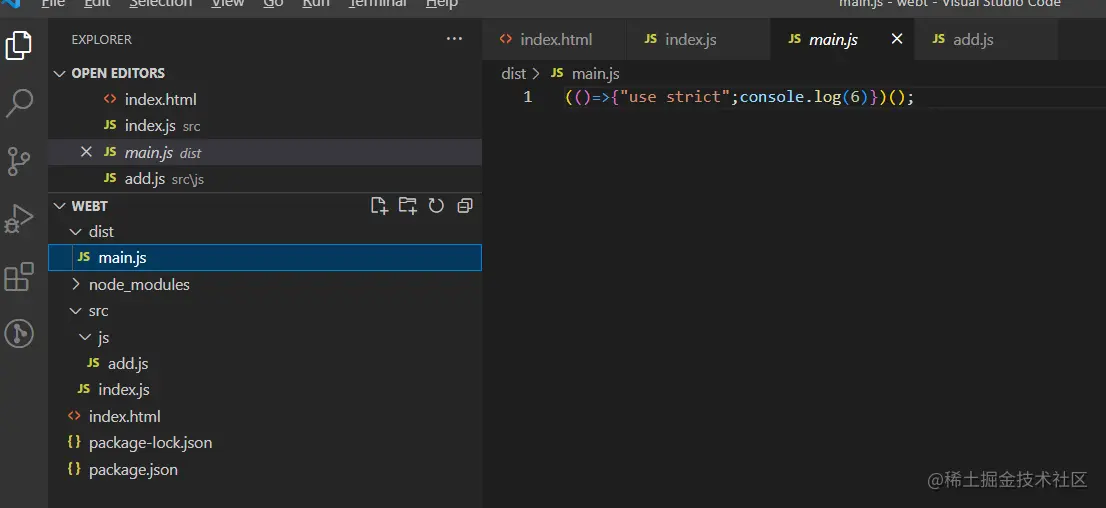
Task: Open the Explorer view in activity bar
Action: 19,45
